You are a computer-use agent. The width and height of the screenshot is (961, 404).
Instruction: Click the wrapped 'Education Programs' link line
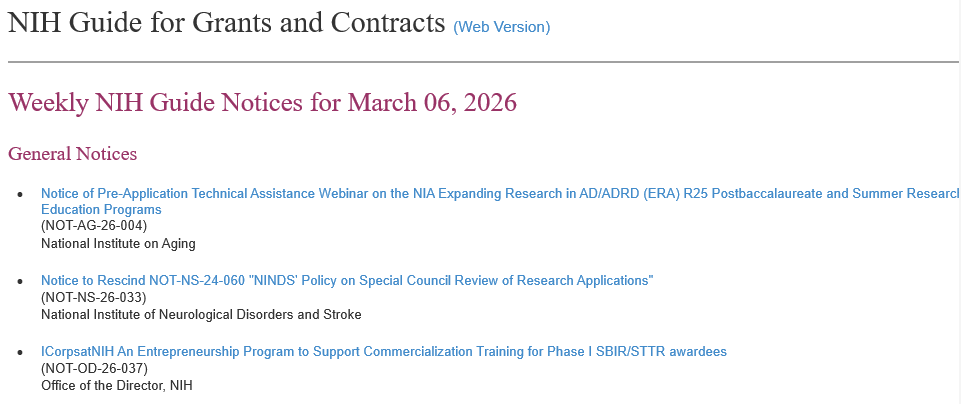coord(101,210)
